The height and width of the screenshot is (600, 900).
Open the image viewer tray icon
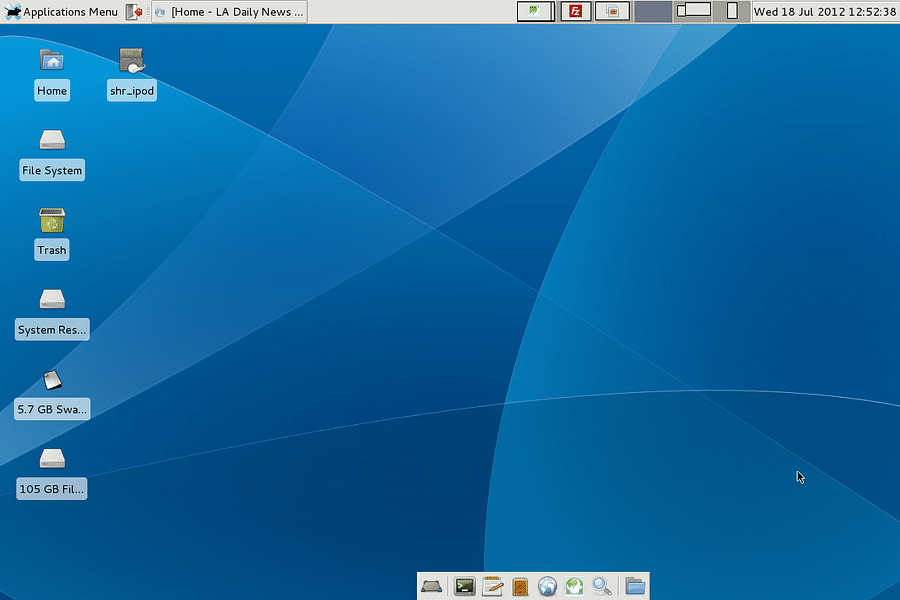coord(612,11)
